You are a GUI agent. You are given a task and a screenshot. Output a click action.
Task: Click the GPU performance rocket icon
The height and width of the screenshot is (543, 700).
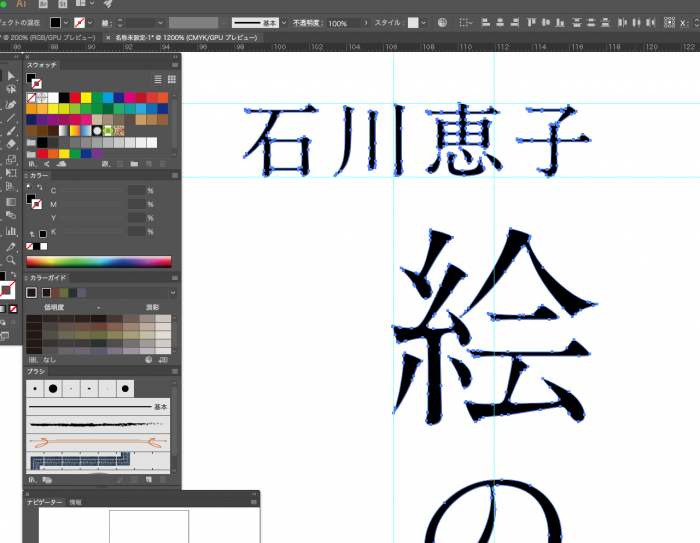point(108,4)
